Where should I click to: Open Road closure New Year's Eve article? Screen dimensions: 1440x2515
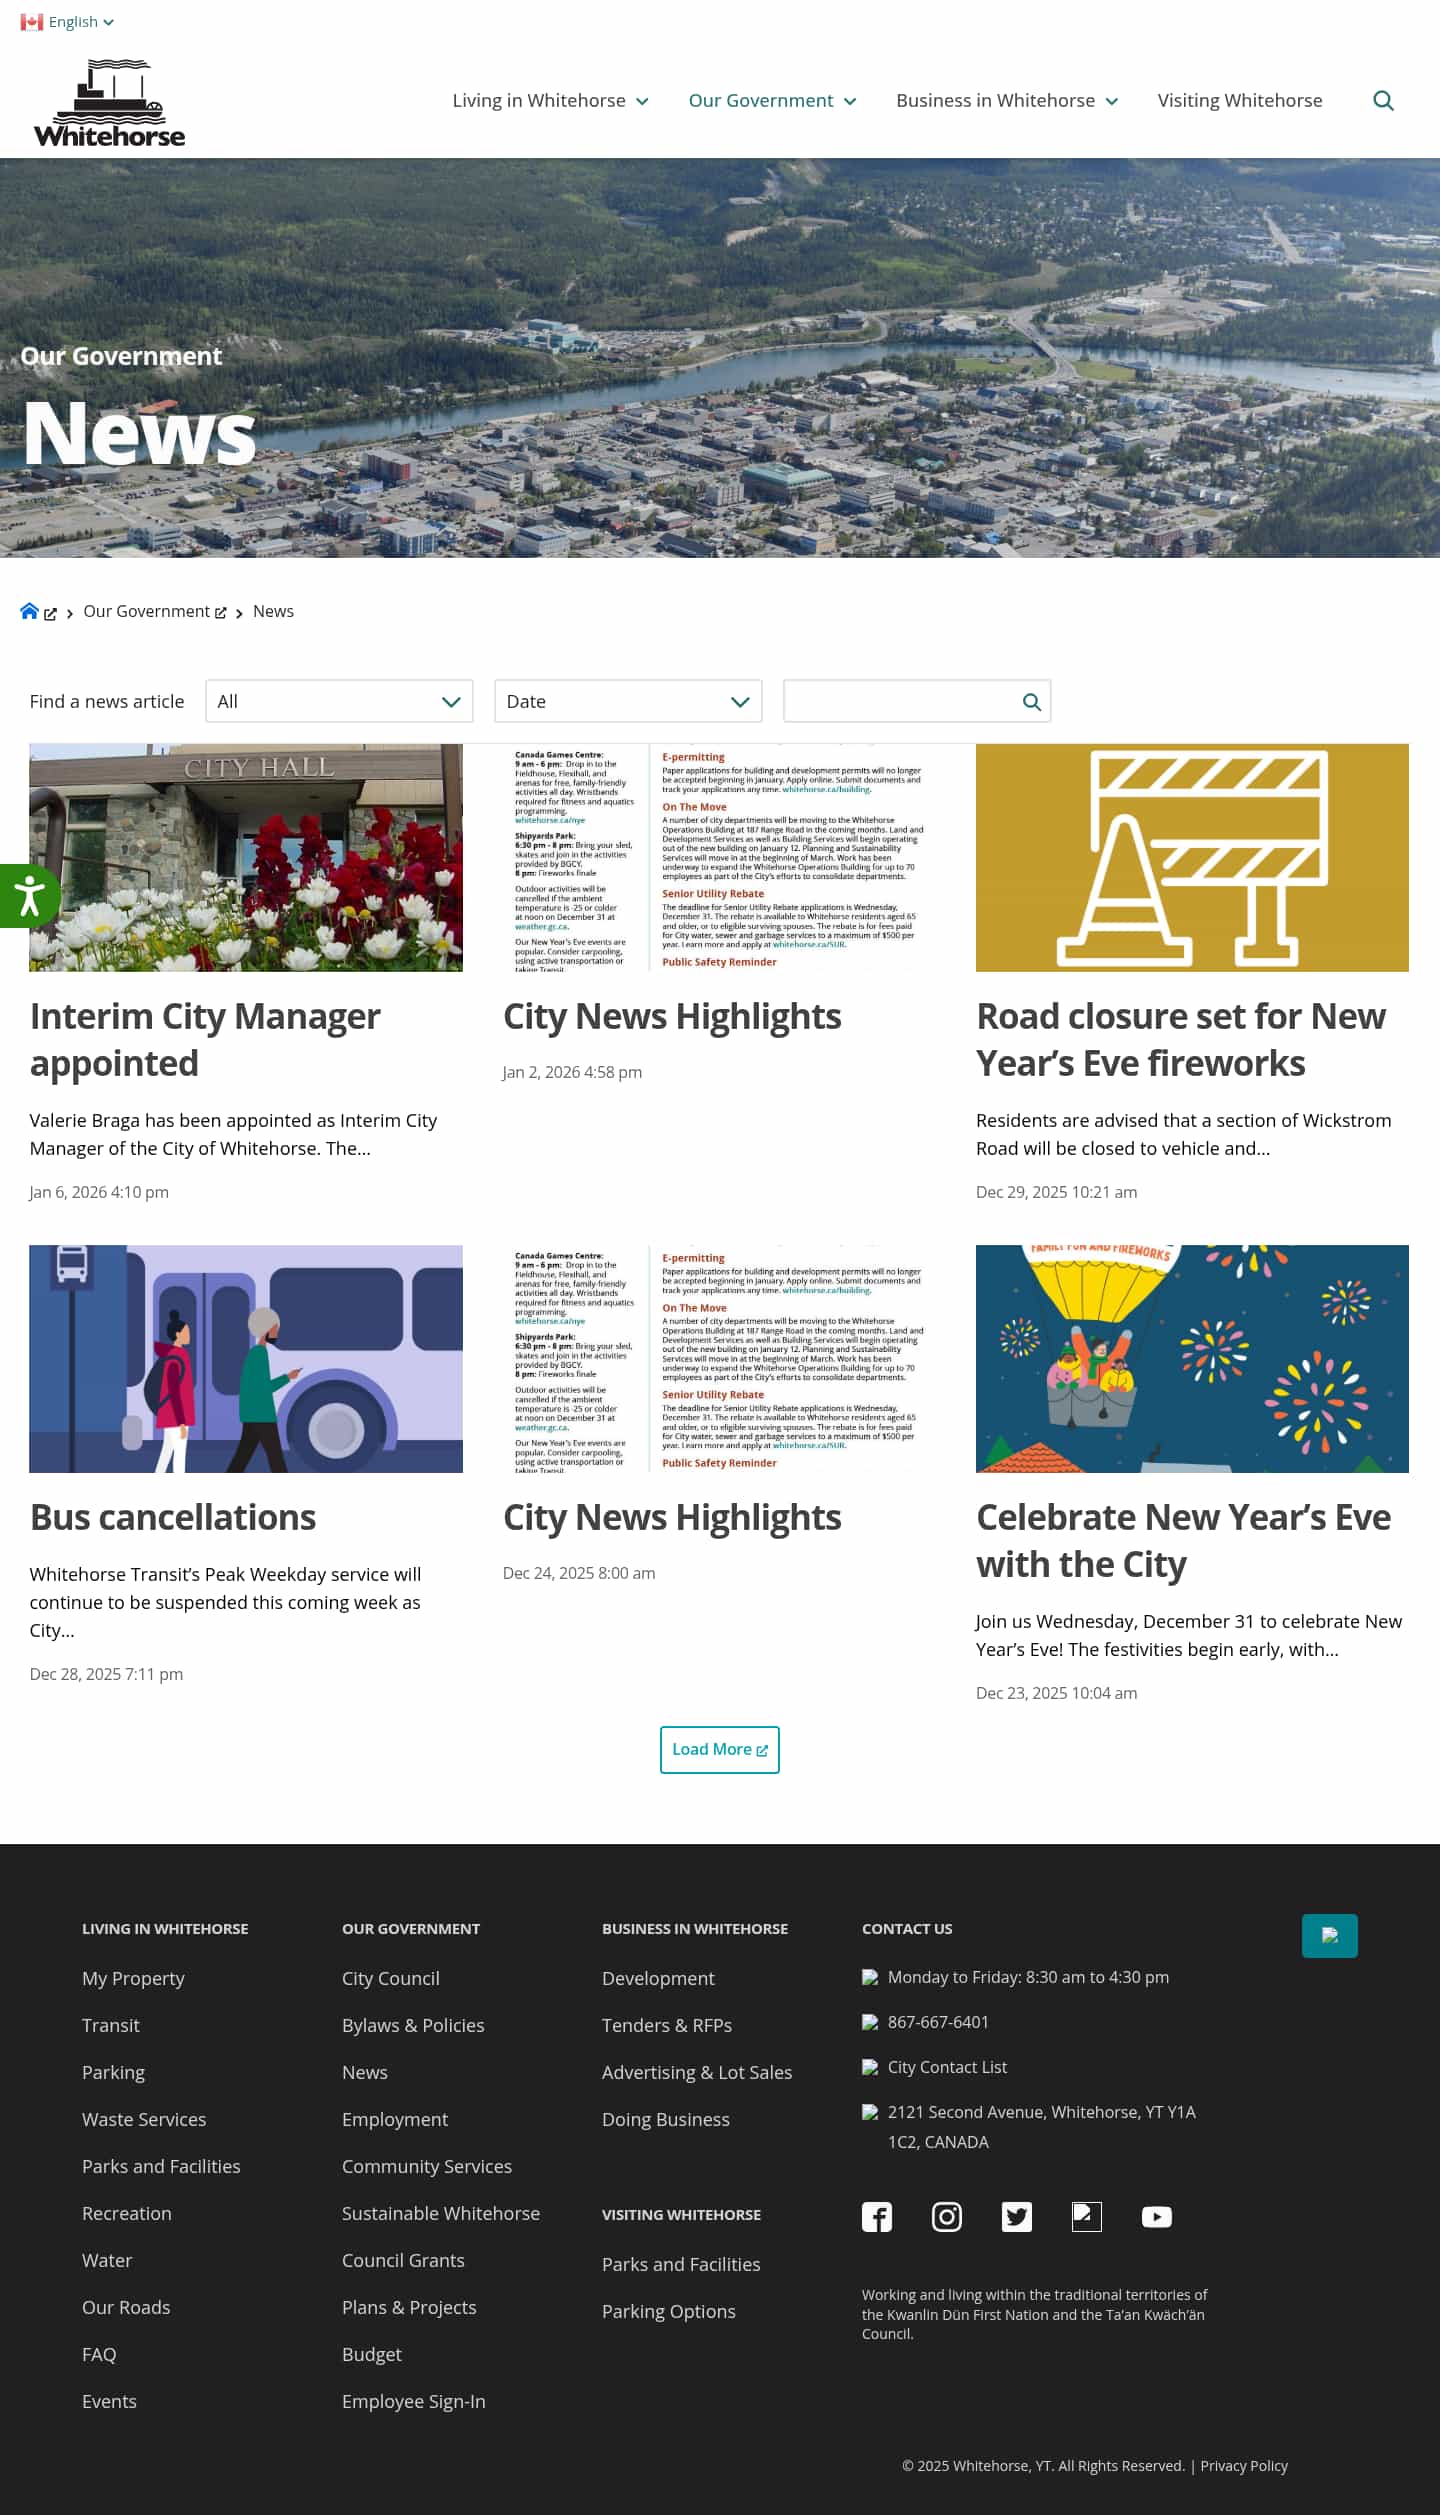[1181, 1040]
